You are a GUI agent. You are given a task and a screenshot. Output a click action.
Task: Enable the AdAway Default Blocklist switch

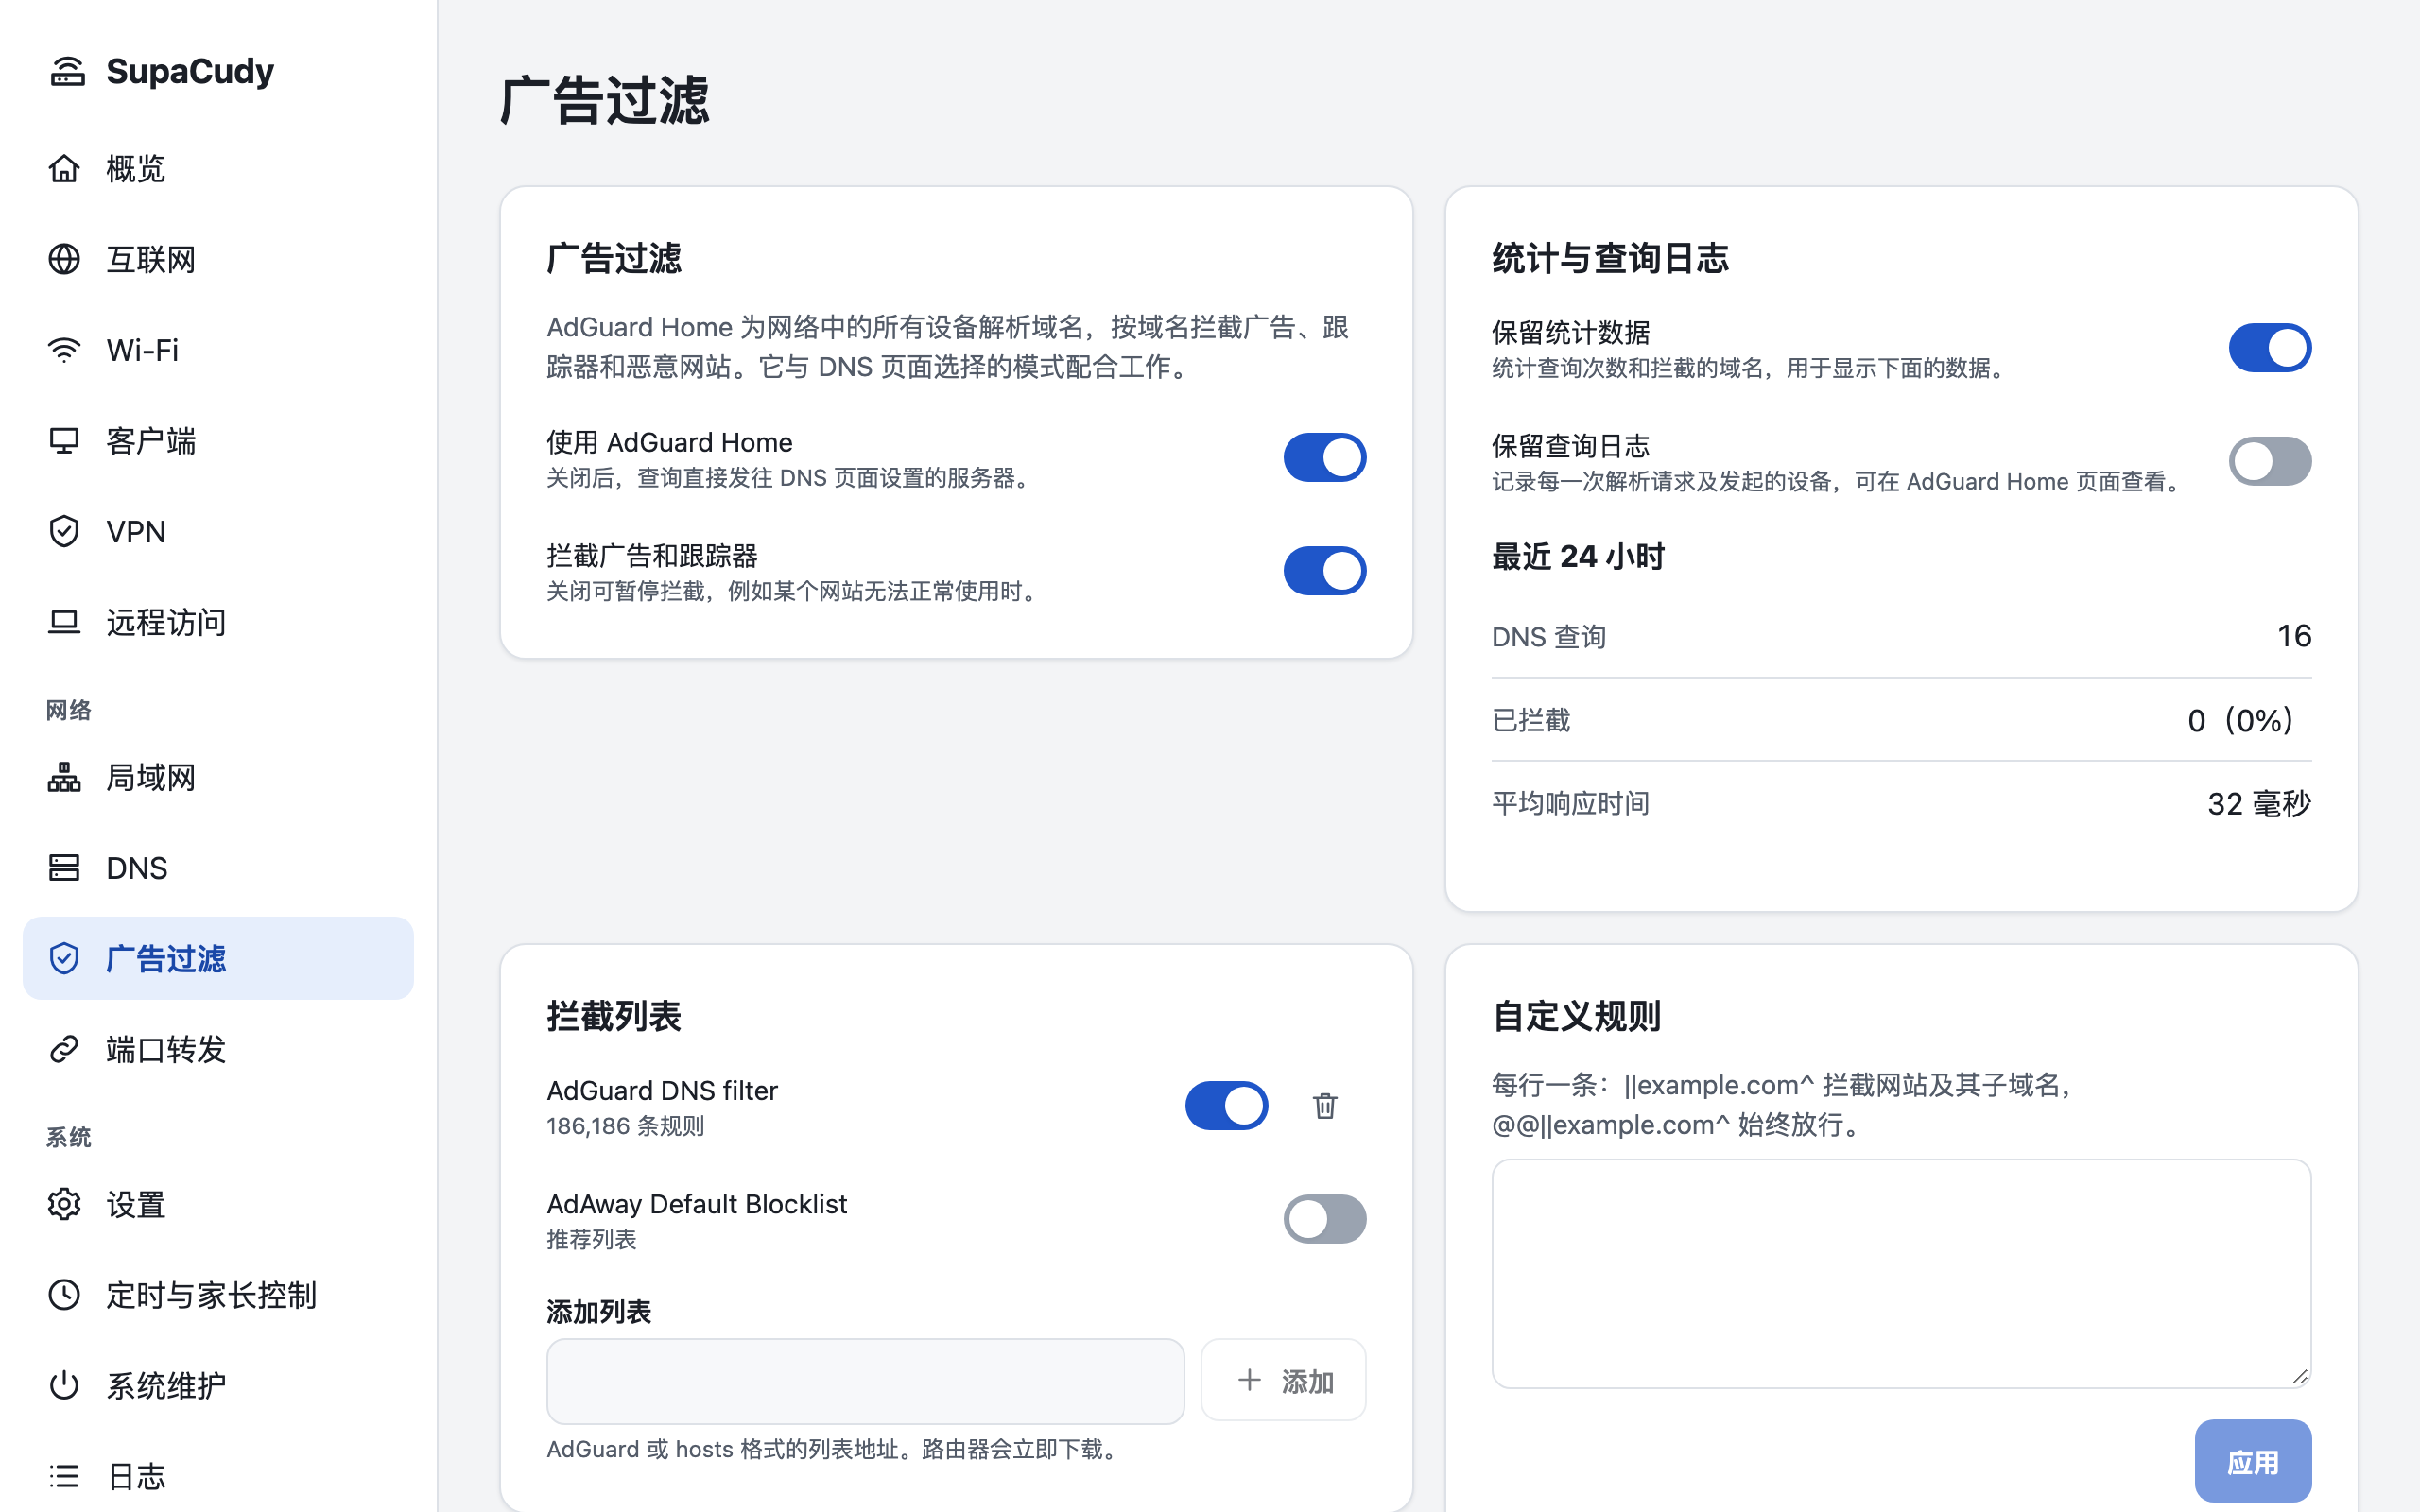pyautogui.click(x=1325, y=1219)
